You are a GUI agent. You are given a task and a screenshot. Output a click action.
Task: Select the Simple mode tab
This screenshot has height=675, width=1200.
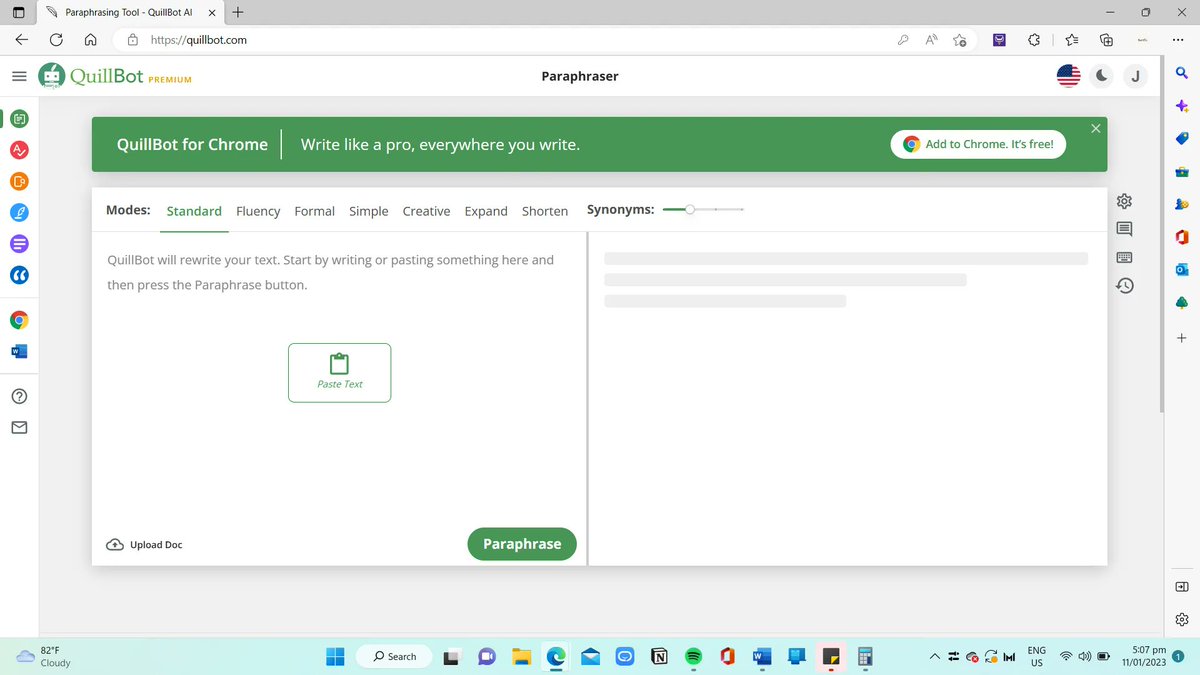(x=369, y=211)
